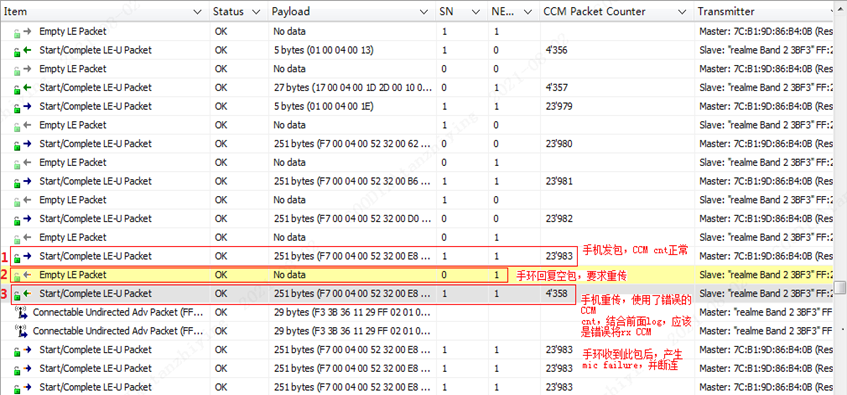Click the lock icon on the 4'356 packet row
This screenshot has width=847, height=395.
pyautogui.click(x=17, y=52)
